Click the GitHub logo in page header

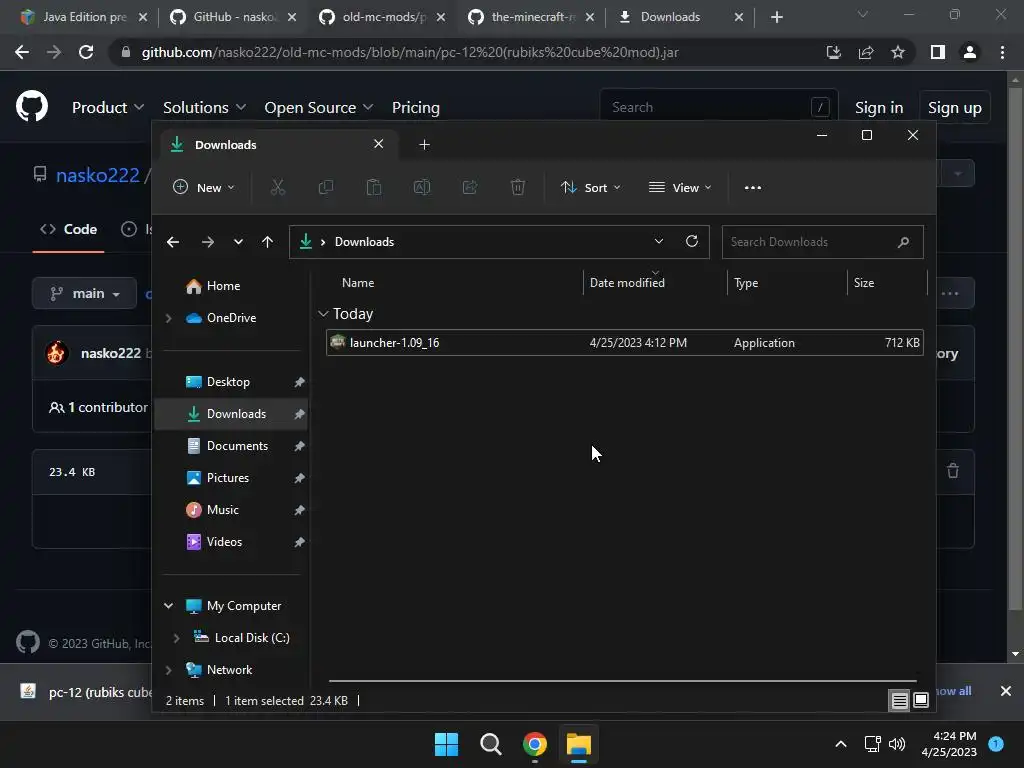tap(32, 107)
